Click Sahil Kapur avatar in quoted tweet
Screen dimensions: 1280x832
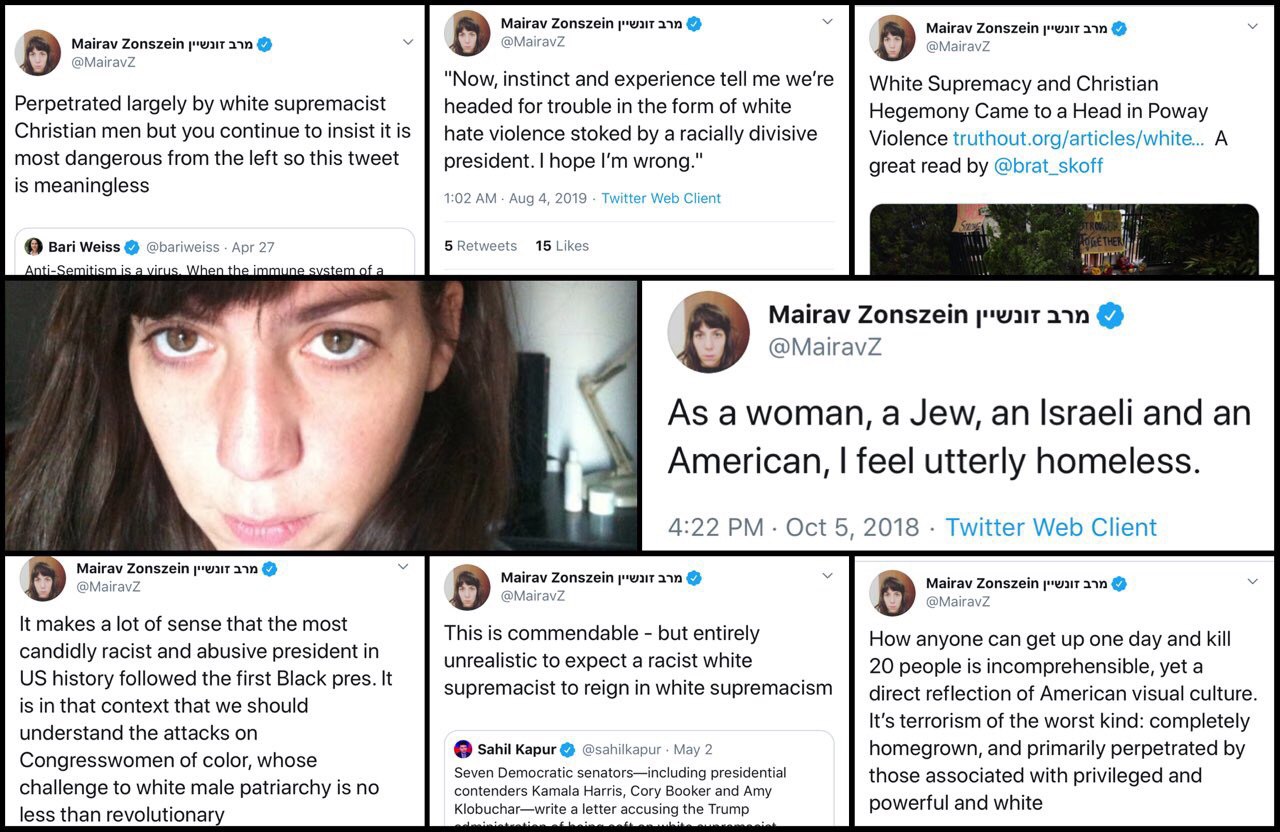(x=463, y=749)
